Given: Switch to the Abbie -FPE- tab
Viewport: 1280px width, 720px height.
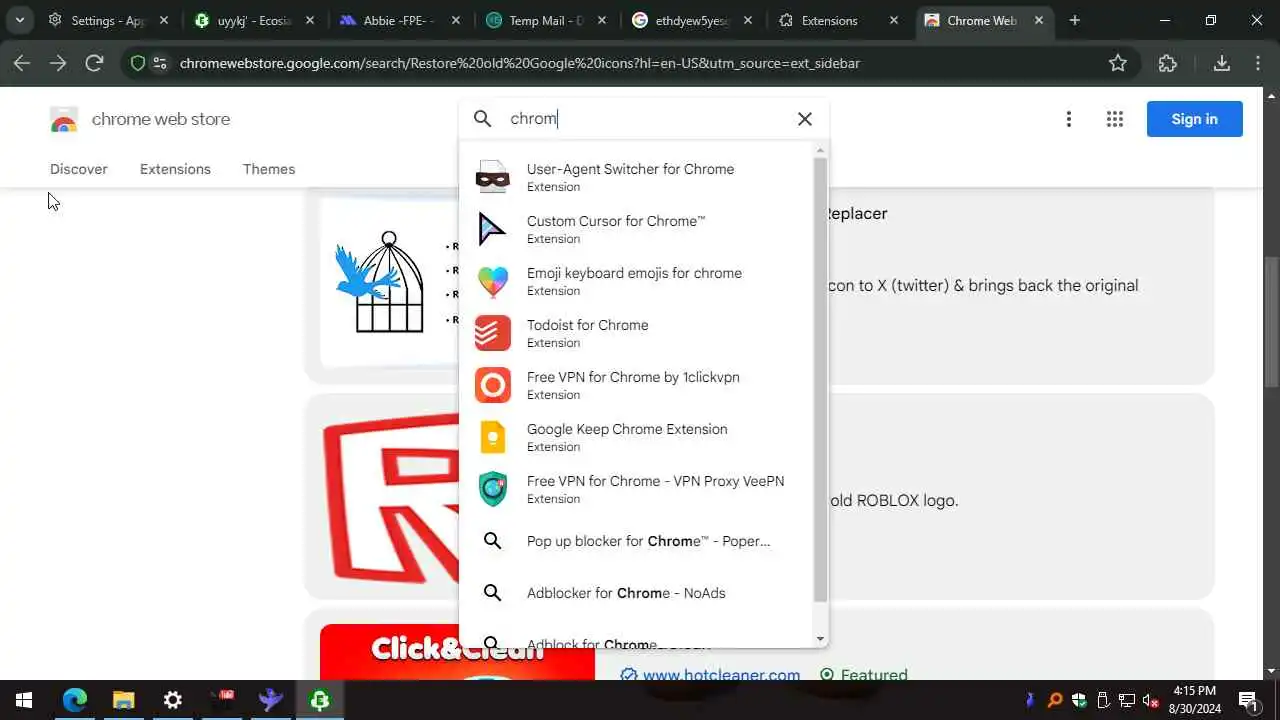Looking at the screenshot, I should 399,20.
